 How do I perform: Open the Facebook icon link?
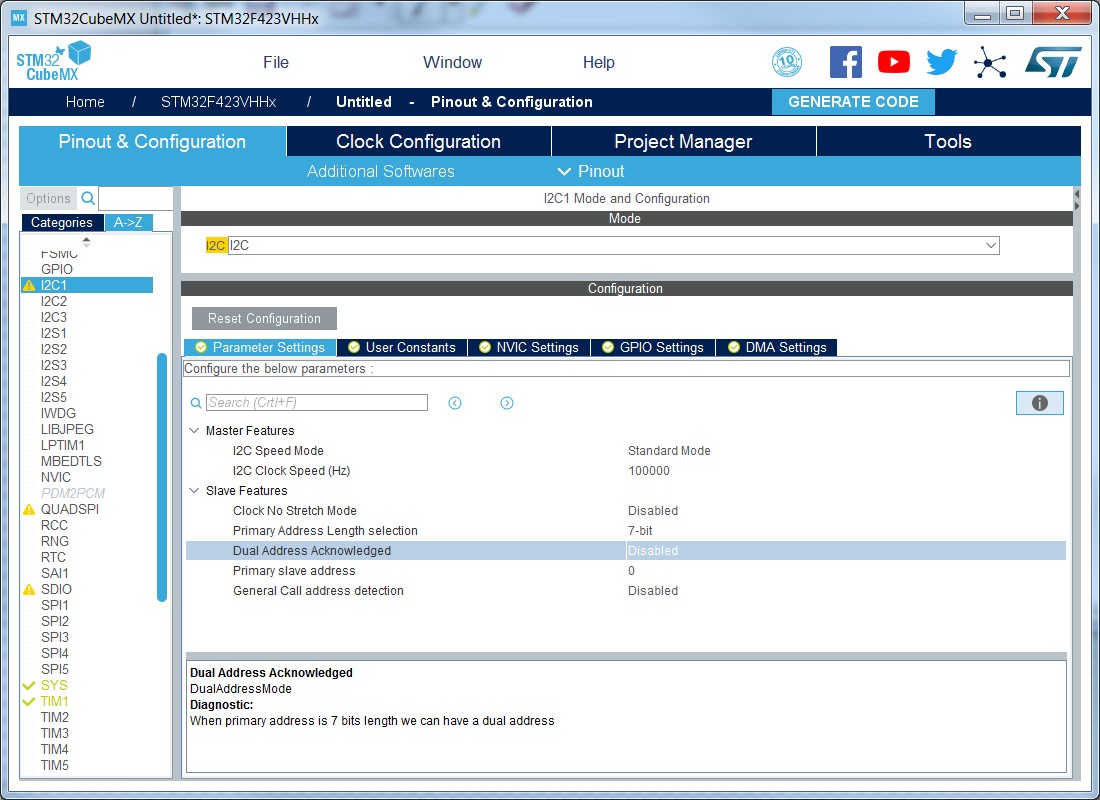click(845, 62)
